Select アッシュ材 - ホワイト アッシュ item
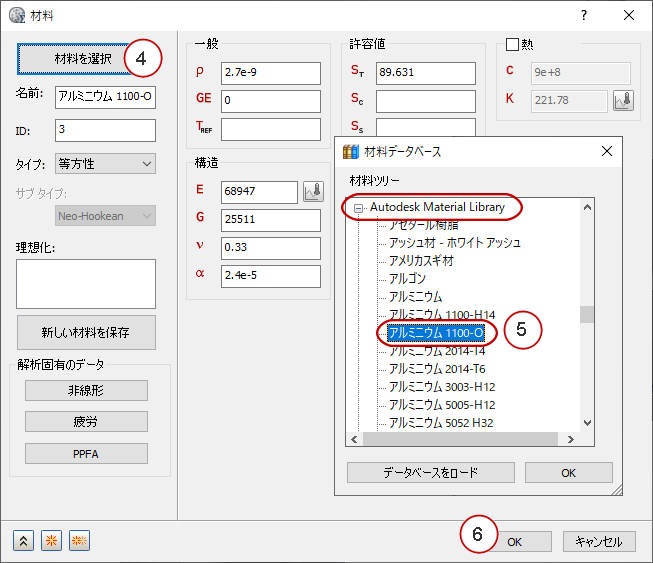 pyautogui.click(x=455, y=243)
